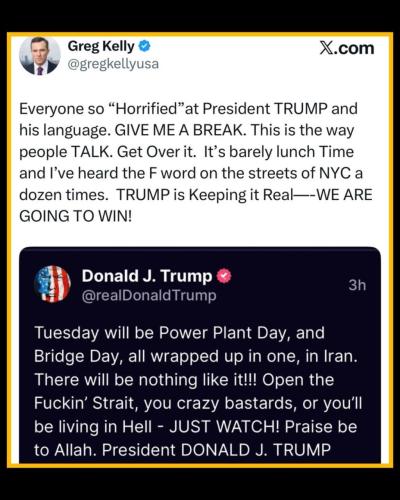Viewport: 400px width, 500px height.
Task: Click the X.com logo text
Action: pyautogui.click(x=347, y=48)
